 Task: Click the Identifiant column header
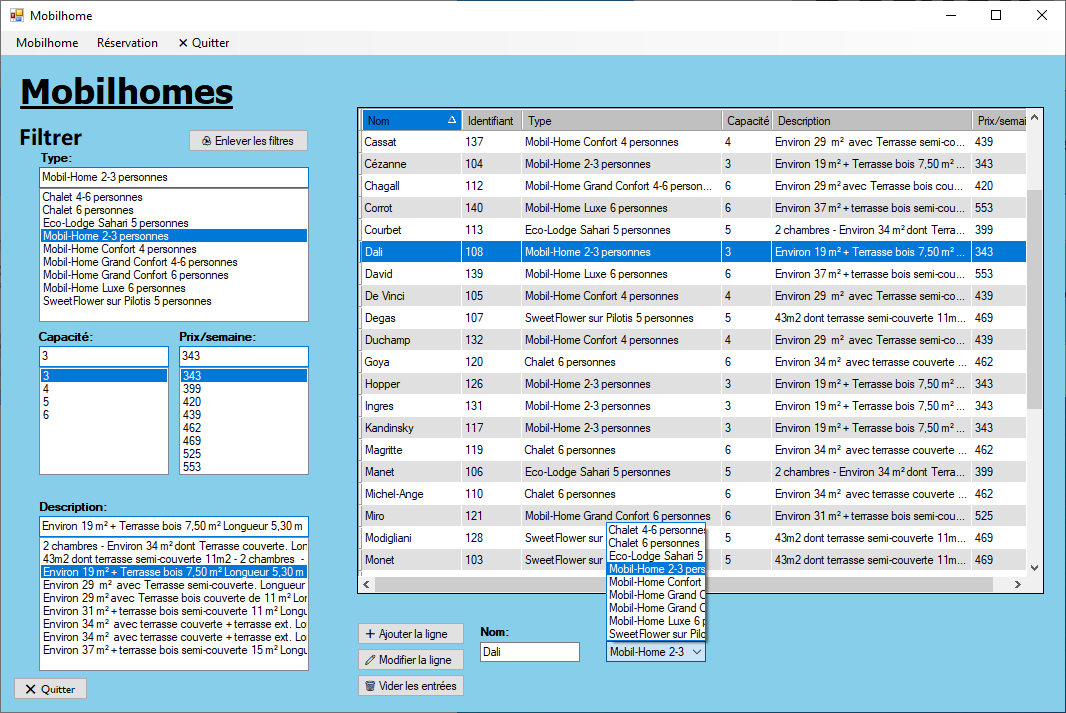click(x=491, y=121)
